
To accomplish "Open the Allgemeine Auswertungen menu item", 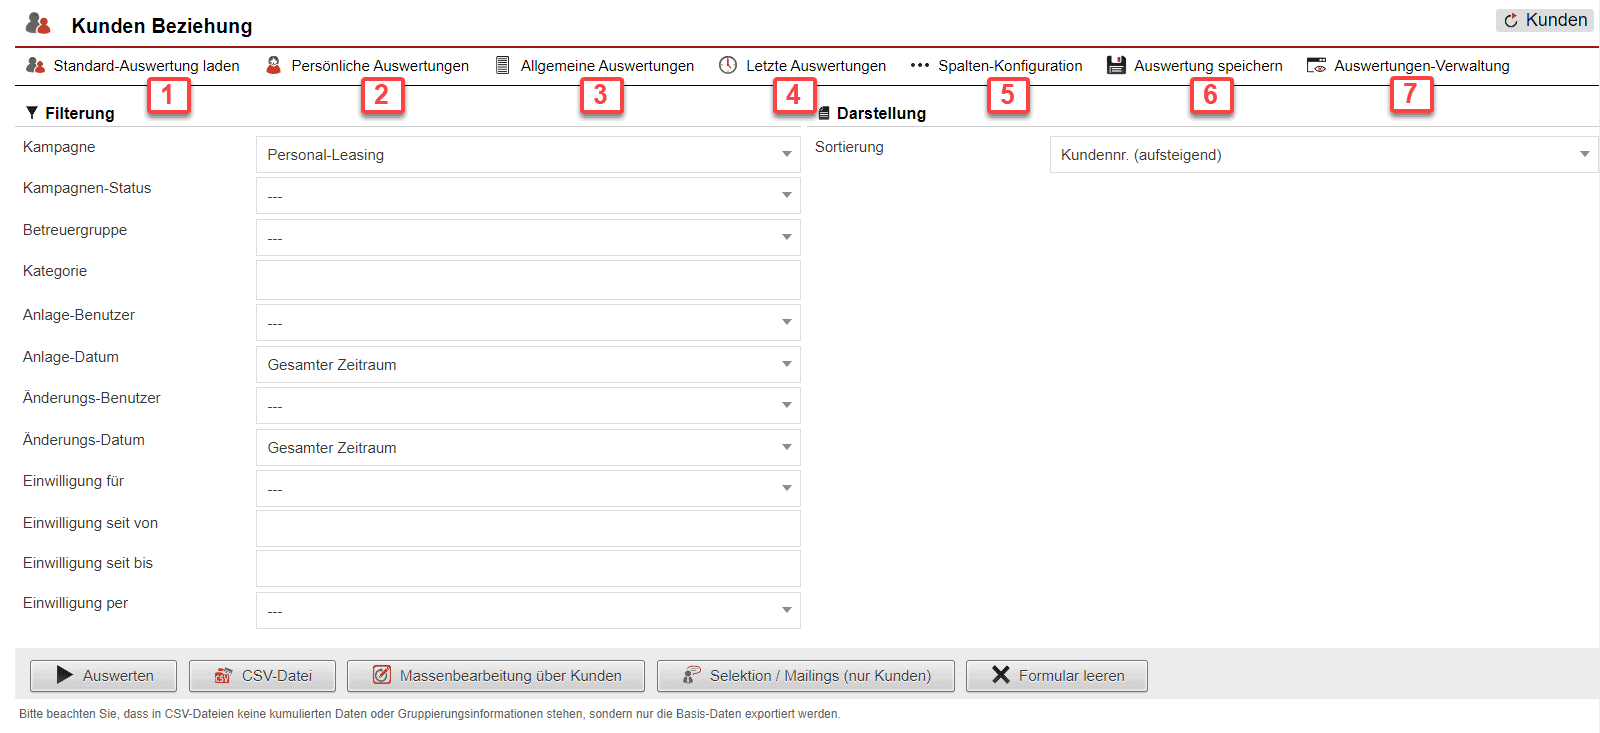I will (x=606, y=66).
